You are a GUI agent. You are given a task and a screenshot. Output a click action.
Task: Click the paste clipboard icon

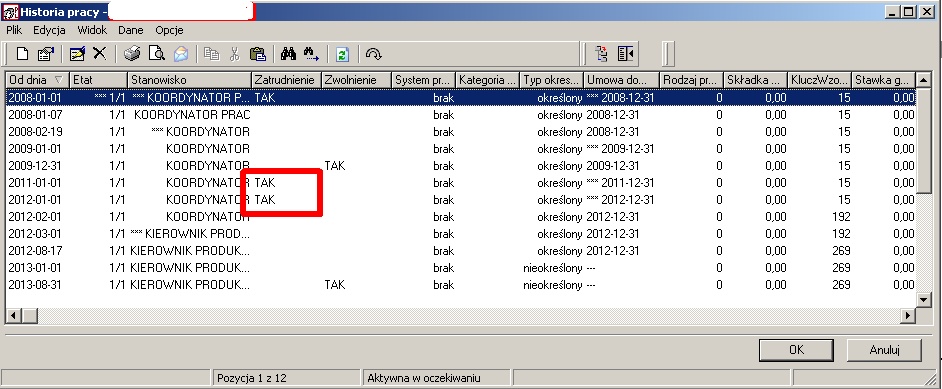(x=258, y=54)
